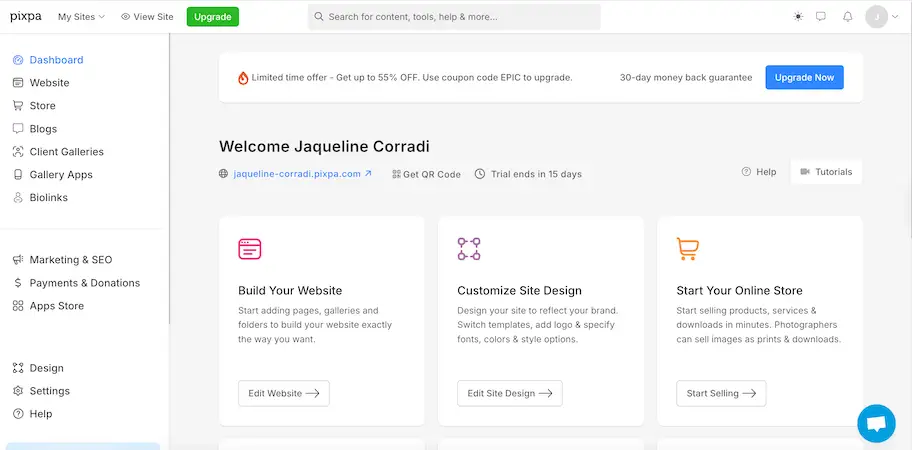Open jaqueline-corradi.pixpa.com link

[302, 173]
